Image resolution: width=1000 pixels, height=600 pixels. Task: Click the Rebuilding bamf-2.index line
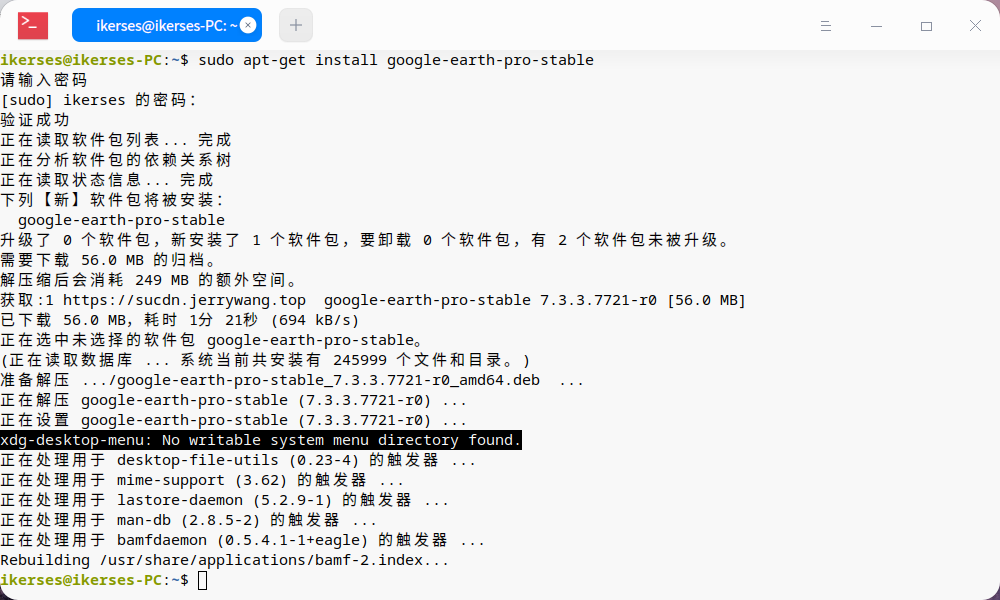(224, 560)
